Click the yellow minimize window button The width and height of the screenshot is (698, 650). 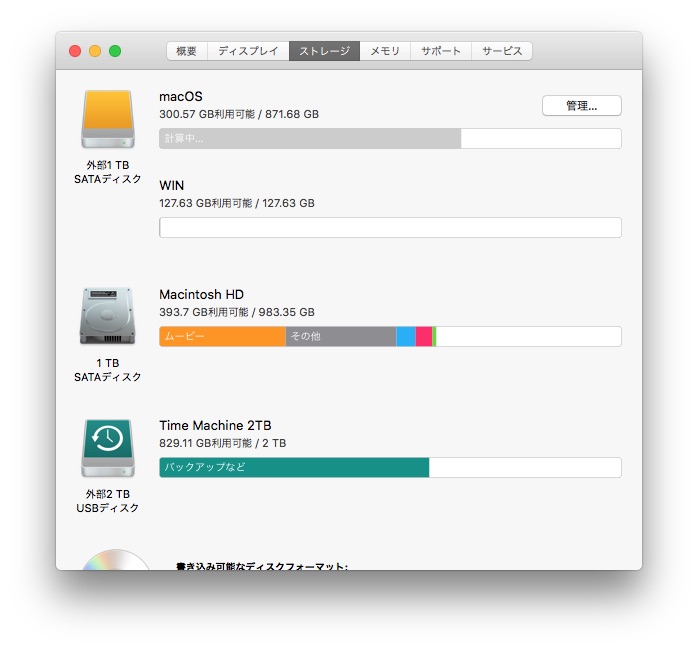tap(95, 51)
